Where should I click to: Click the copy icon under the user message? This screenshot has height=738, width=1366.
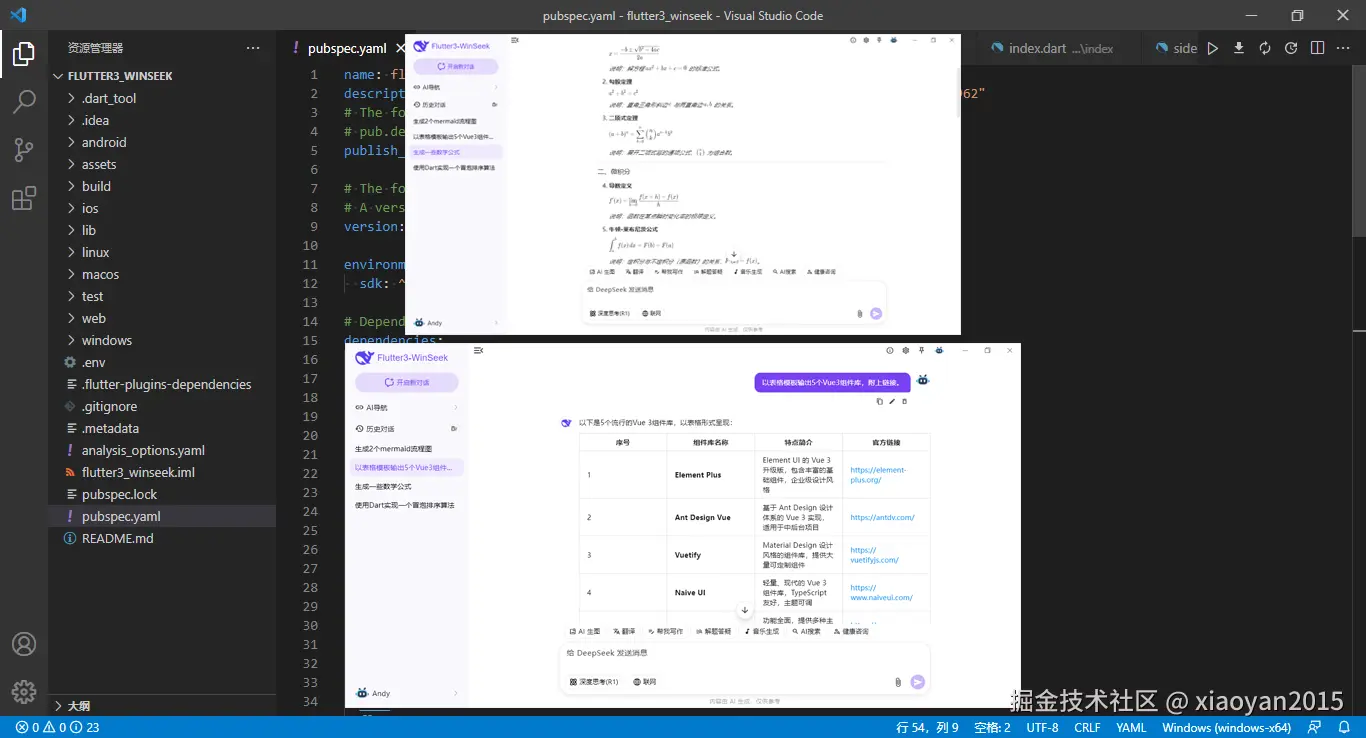(879, 401)
